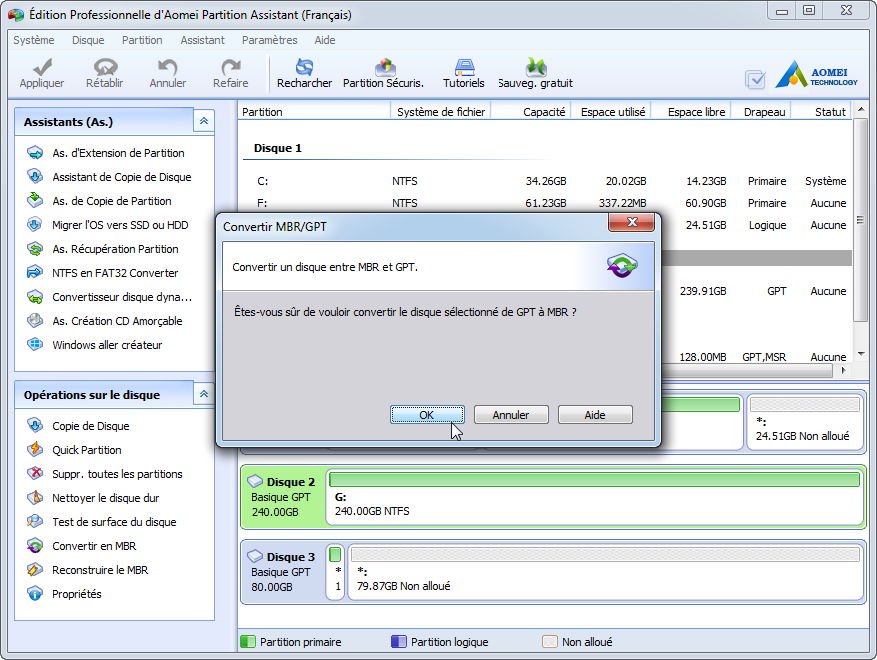Image resolution: width=877 pixels, height=660 pixels.
Task: Click the Sauveg. gratuit toolbar icon
Action: (535, 68)
